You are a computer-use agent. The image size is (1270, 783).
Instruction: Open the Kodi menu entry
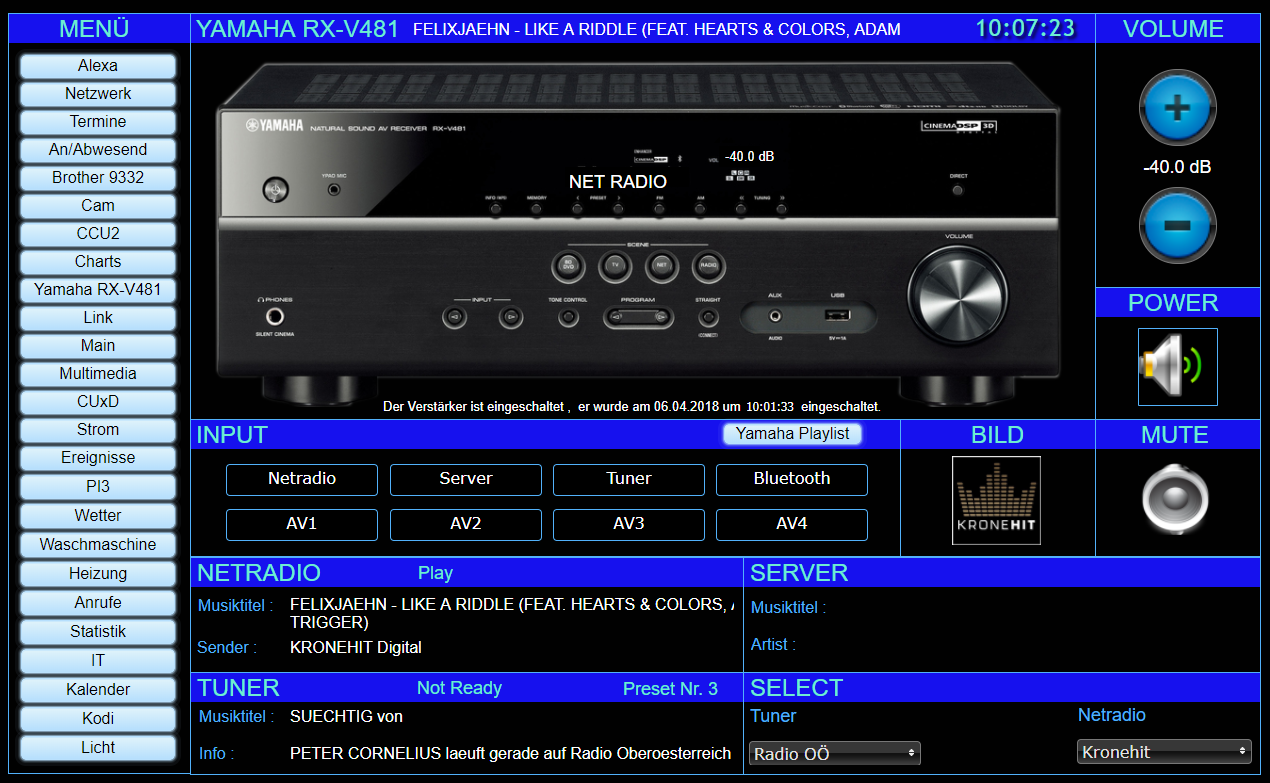98,719
